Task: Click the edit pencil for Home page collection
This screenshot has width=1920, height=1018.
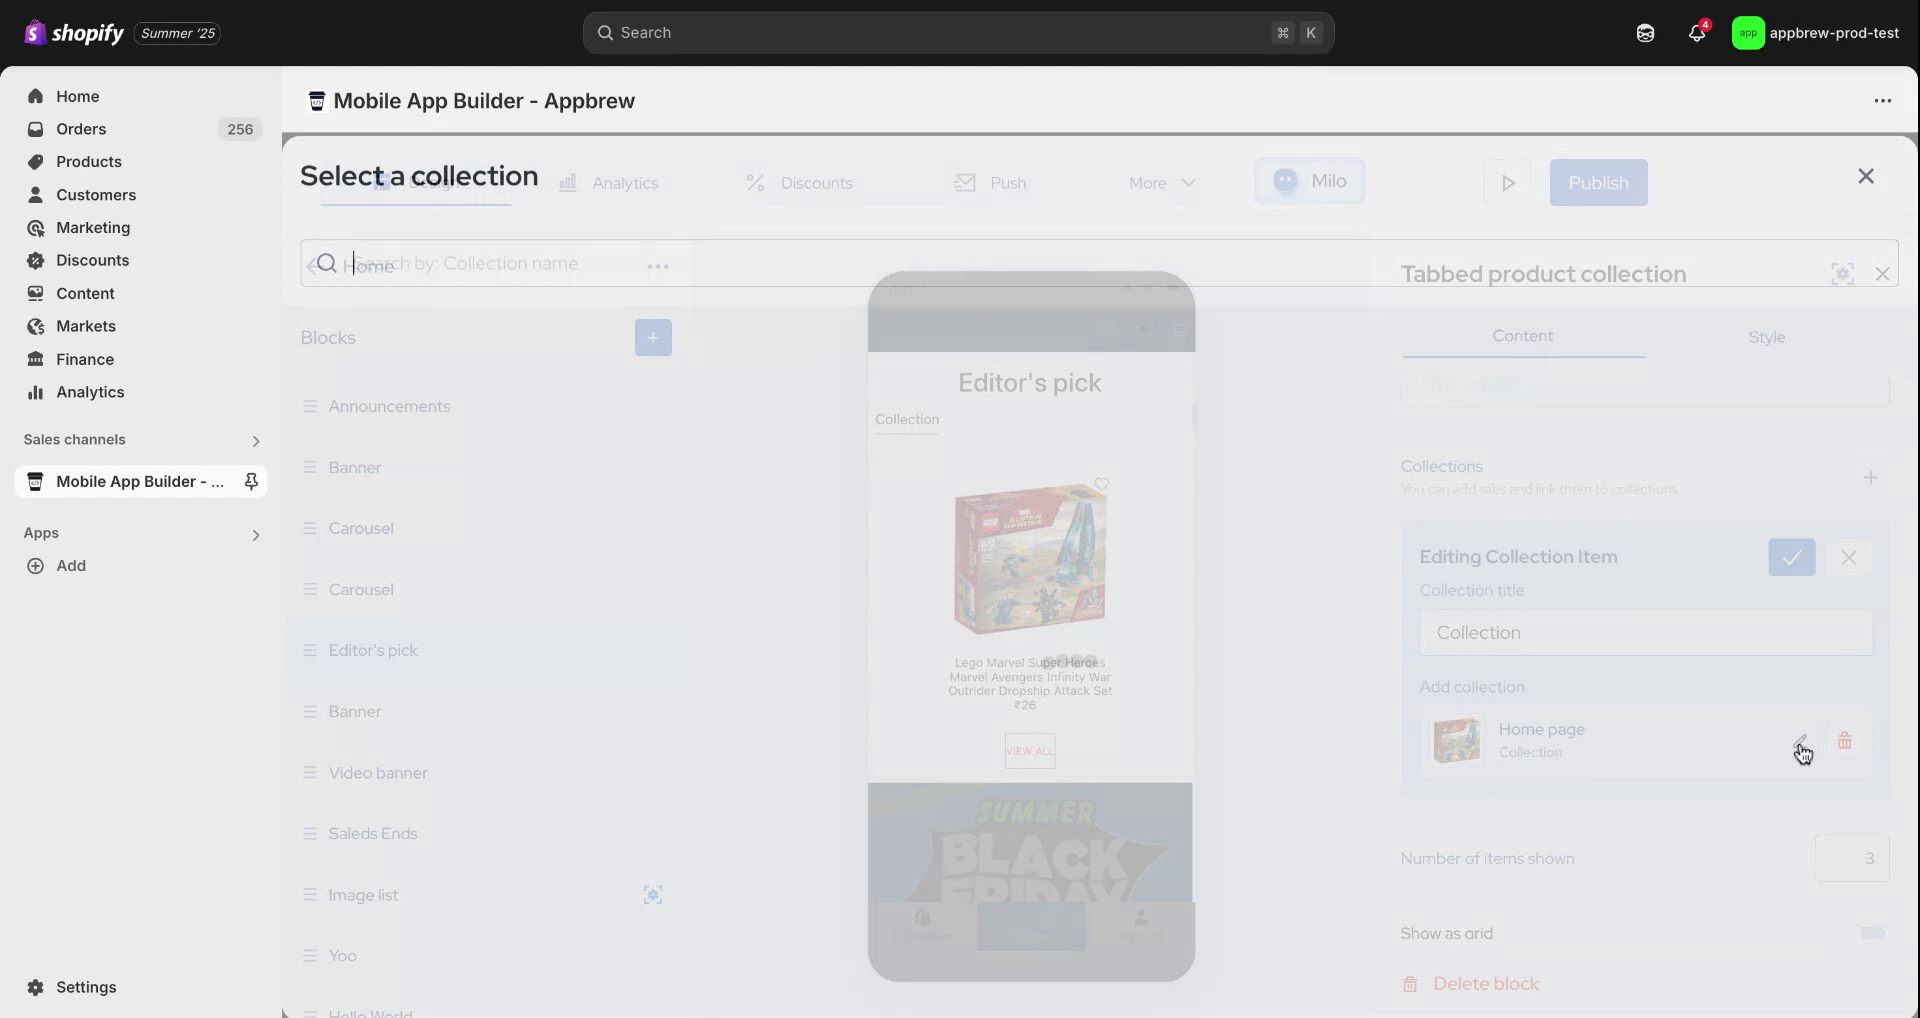Action: pos(1800,741)
